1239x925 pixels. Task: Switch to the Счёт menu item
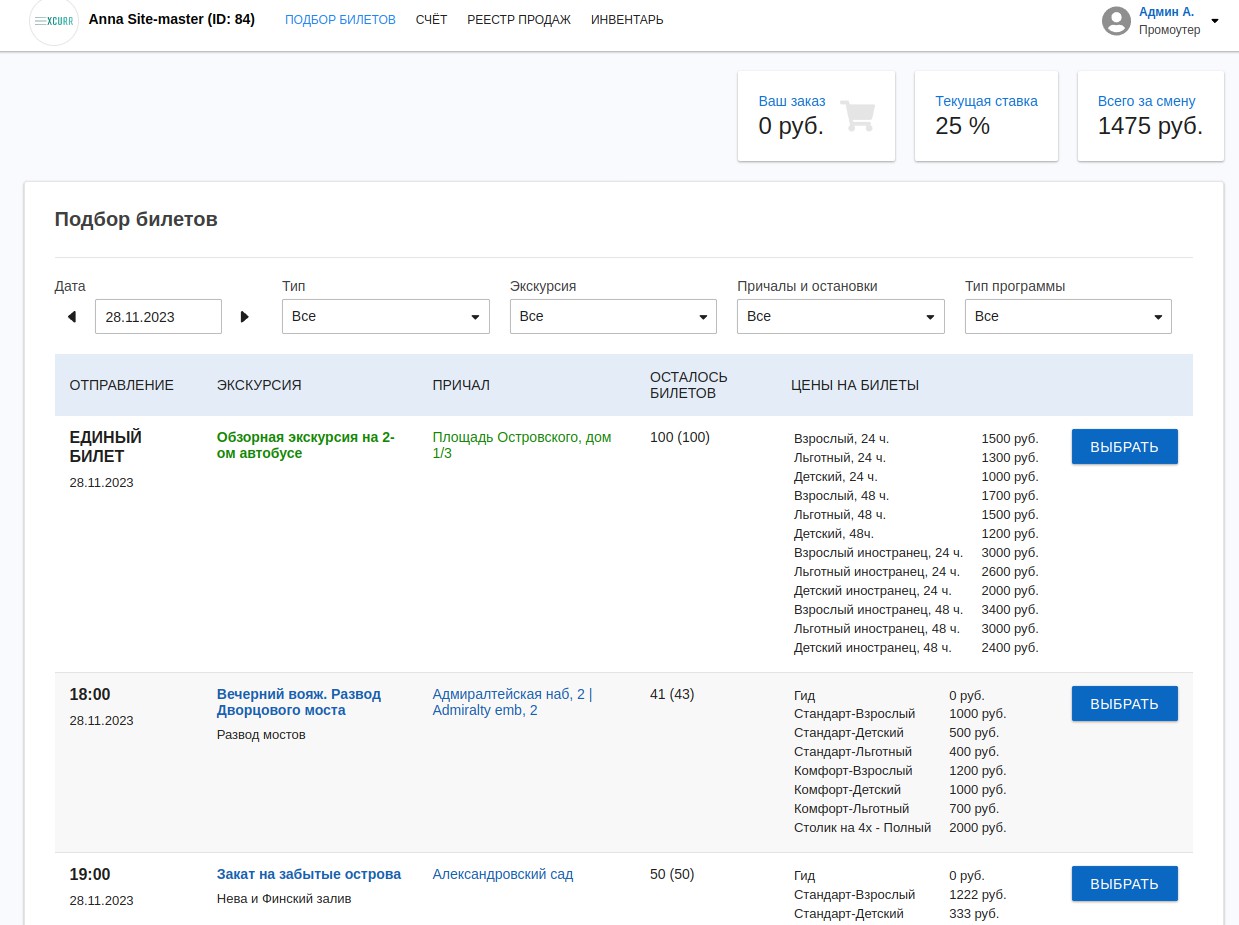(x=431, y=20)
